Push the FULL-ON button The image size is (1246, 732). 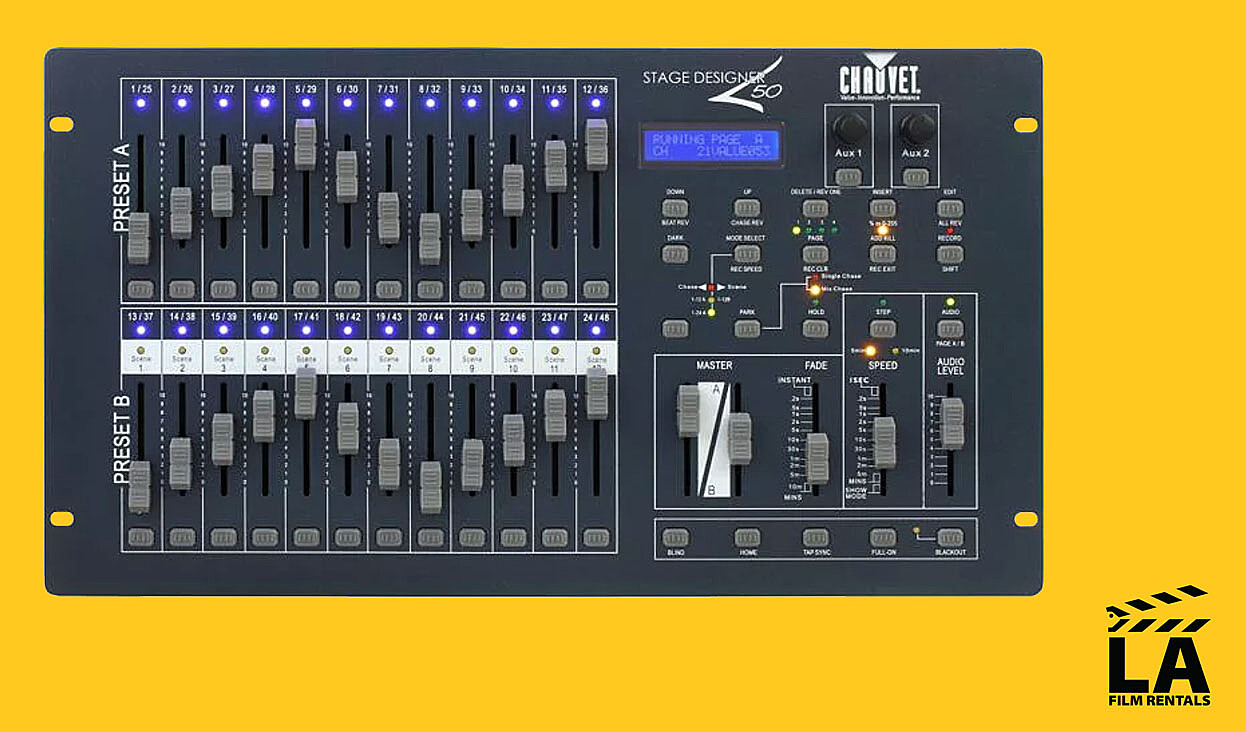coord(882,537)
